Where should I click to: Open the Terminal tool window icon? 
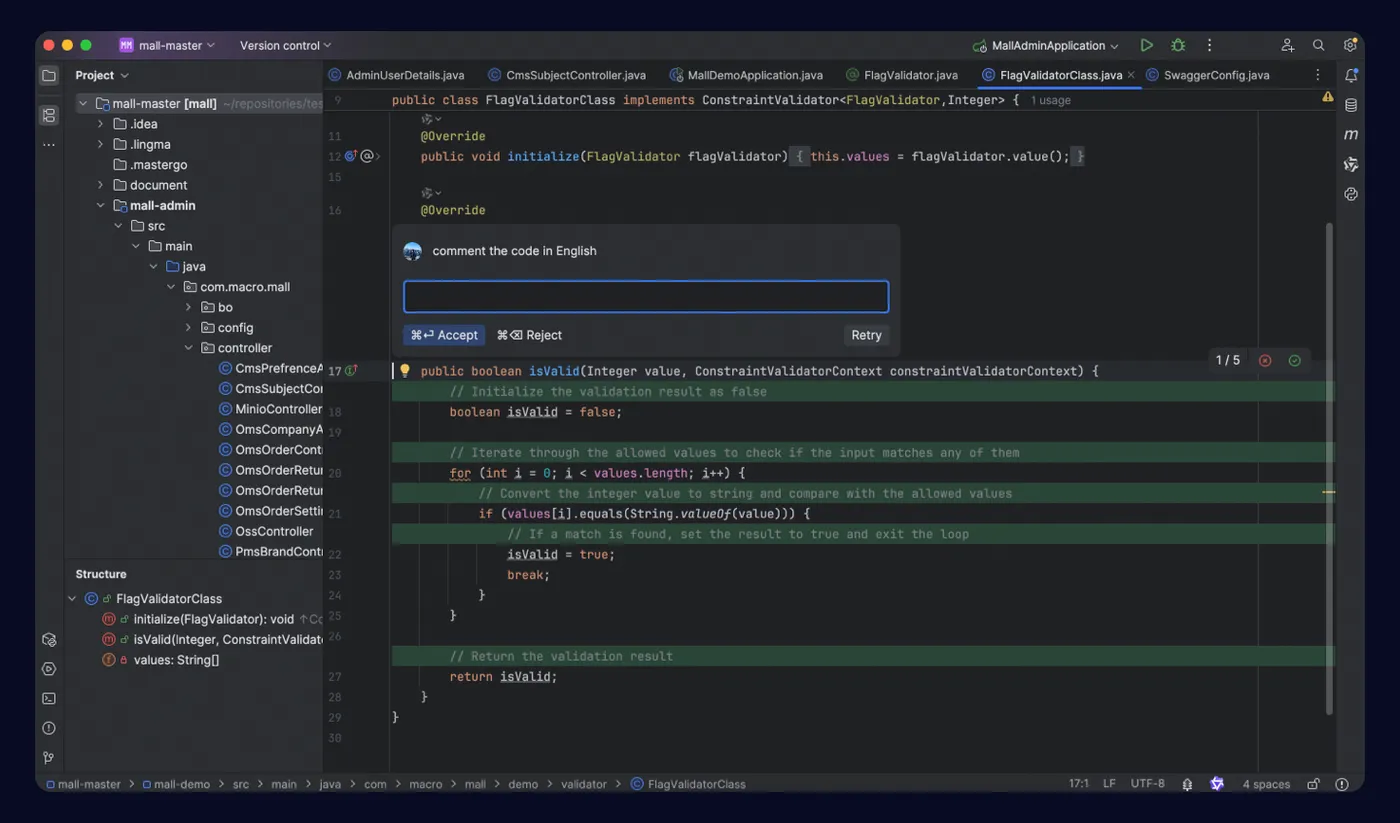(49, 698)
